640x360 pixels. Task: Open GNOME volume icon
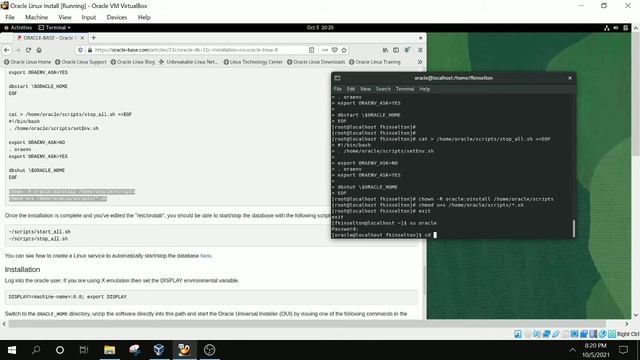click(x=616, y=28)
